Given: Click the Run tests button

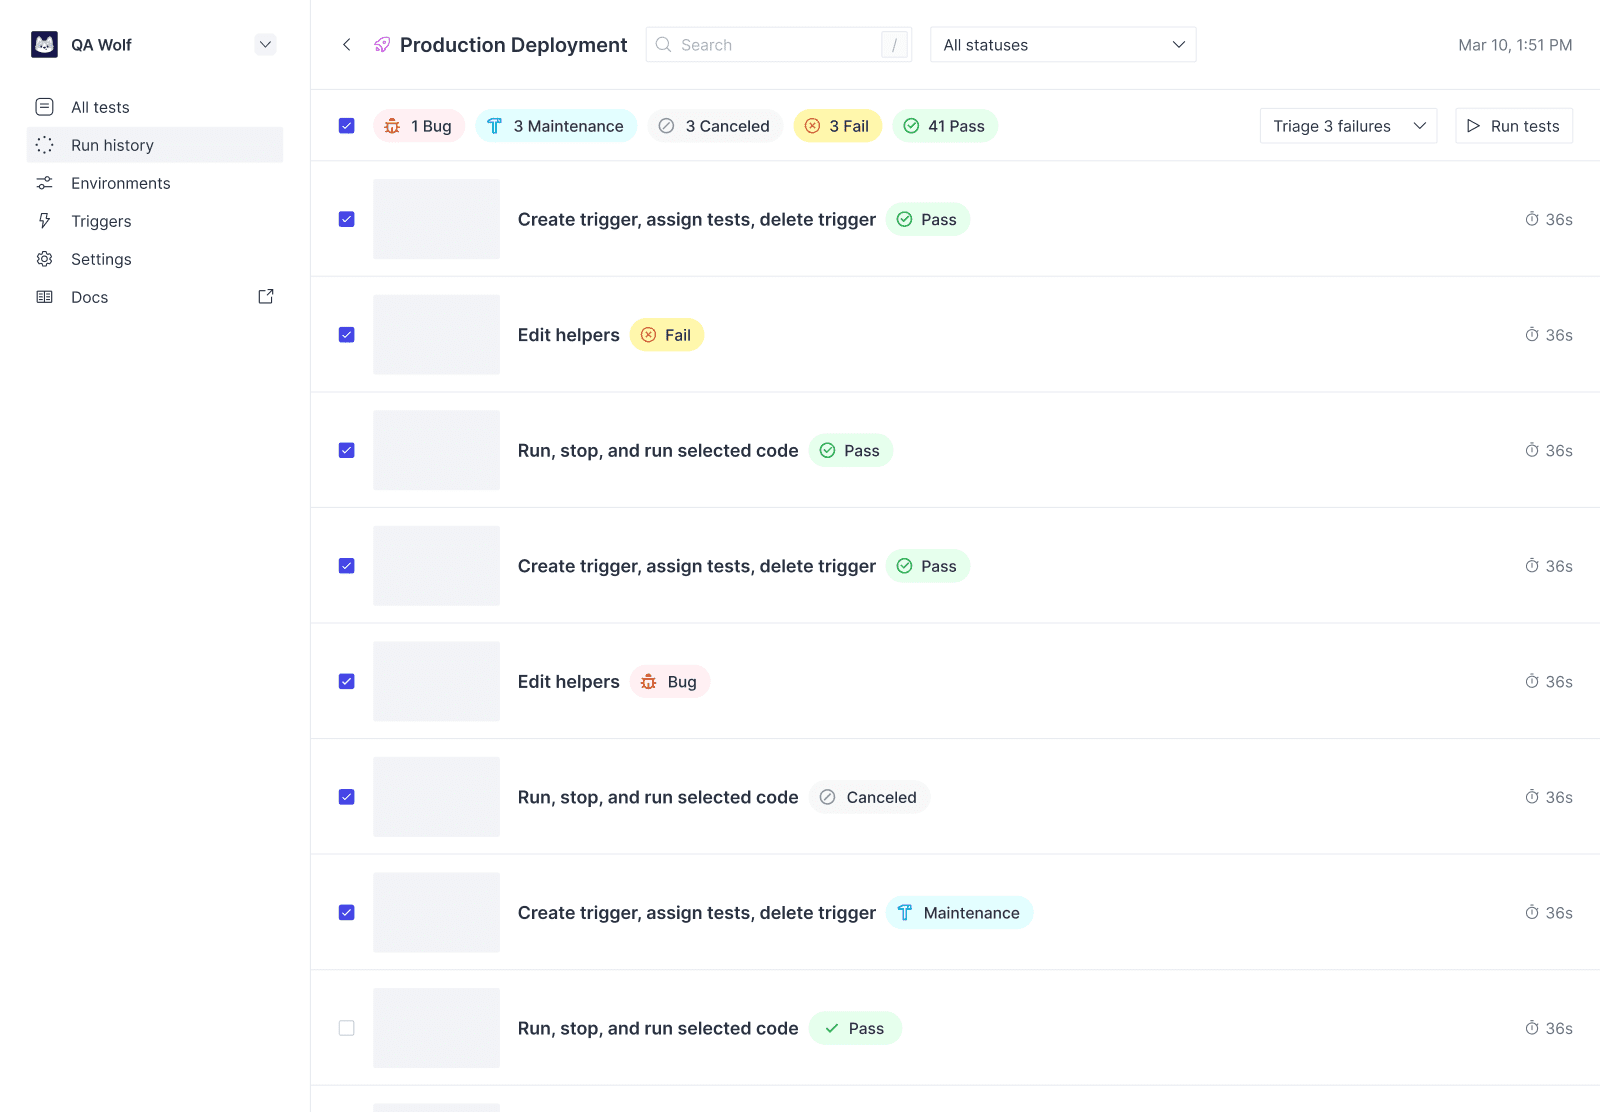Looking at the screenshot, I should (1513, 126).
